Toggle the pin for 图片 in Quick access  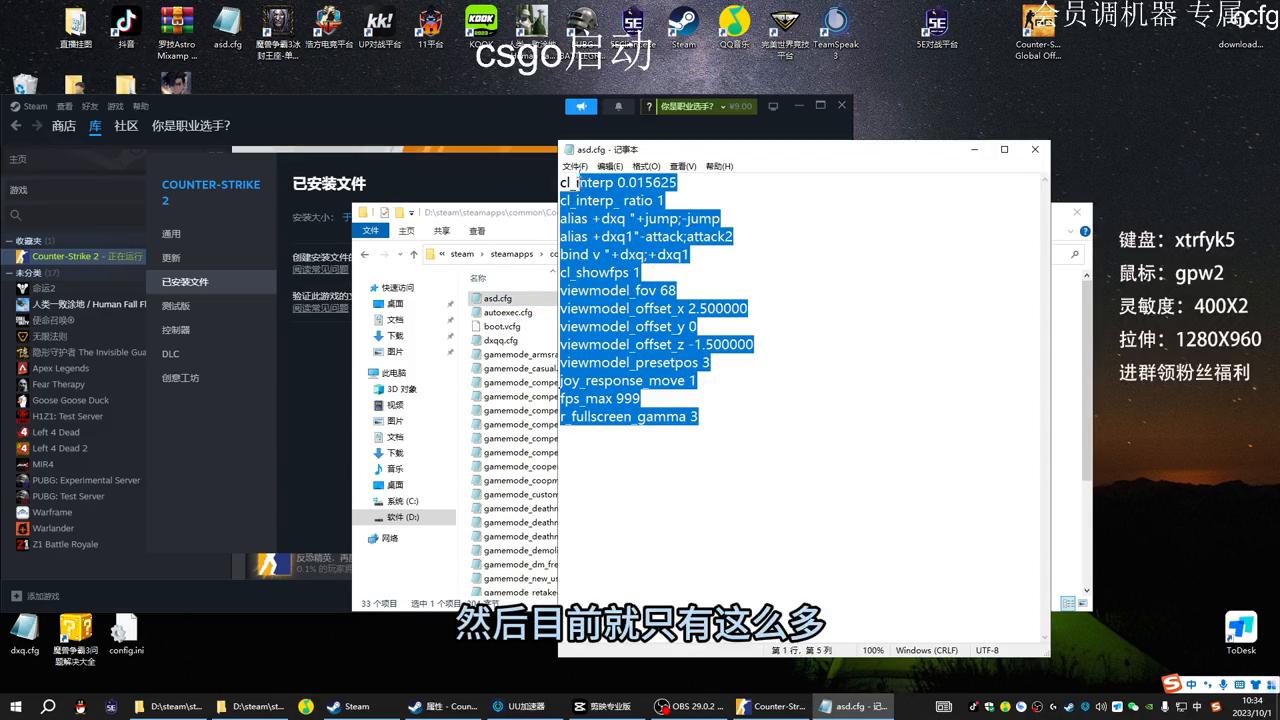tap(451, 350)
